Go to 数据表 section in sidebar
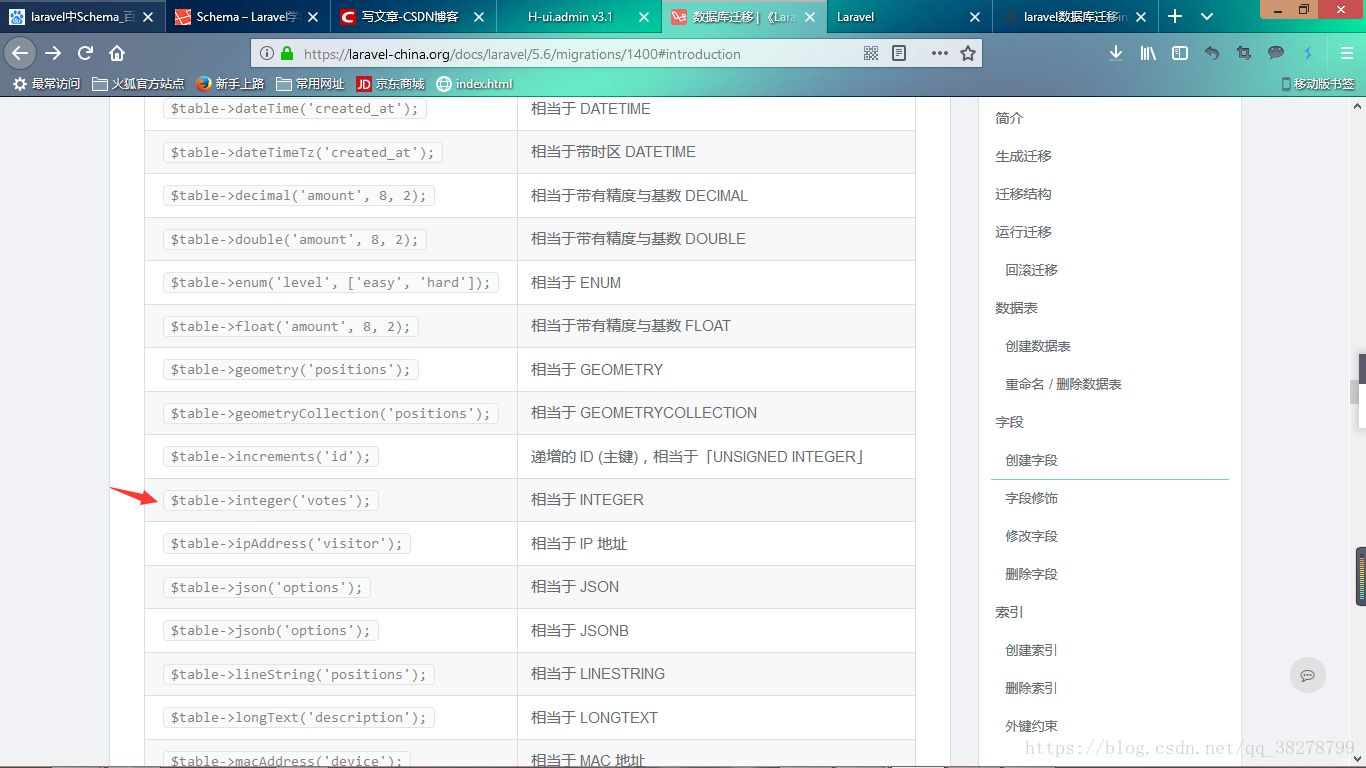This screenshot has height=768, width=1366. pyautogui.click(x=1016, y=308)
